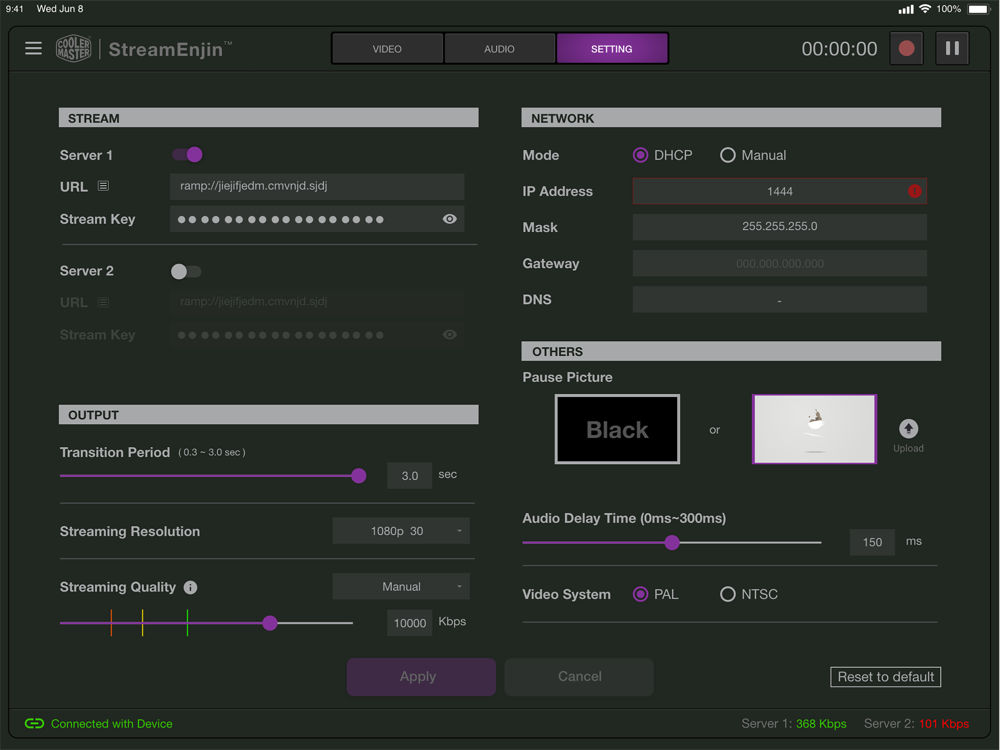Check the battery status icon
Image resolution: width=1000 pixels, height=750 pixels.
[979, 9]
